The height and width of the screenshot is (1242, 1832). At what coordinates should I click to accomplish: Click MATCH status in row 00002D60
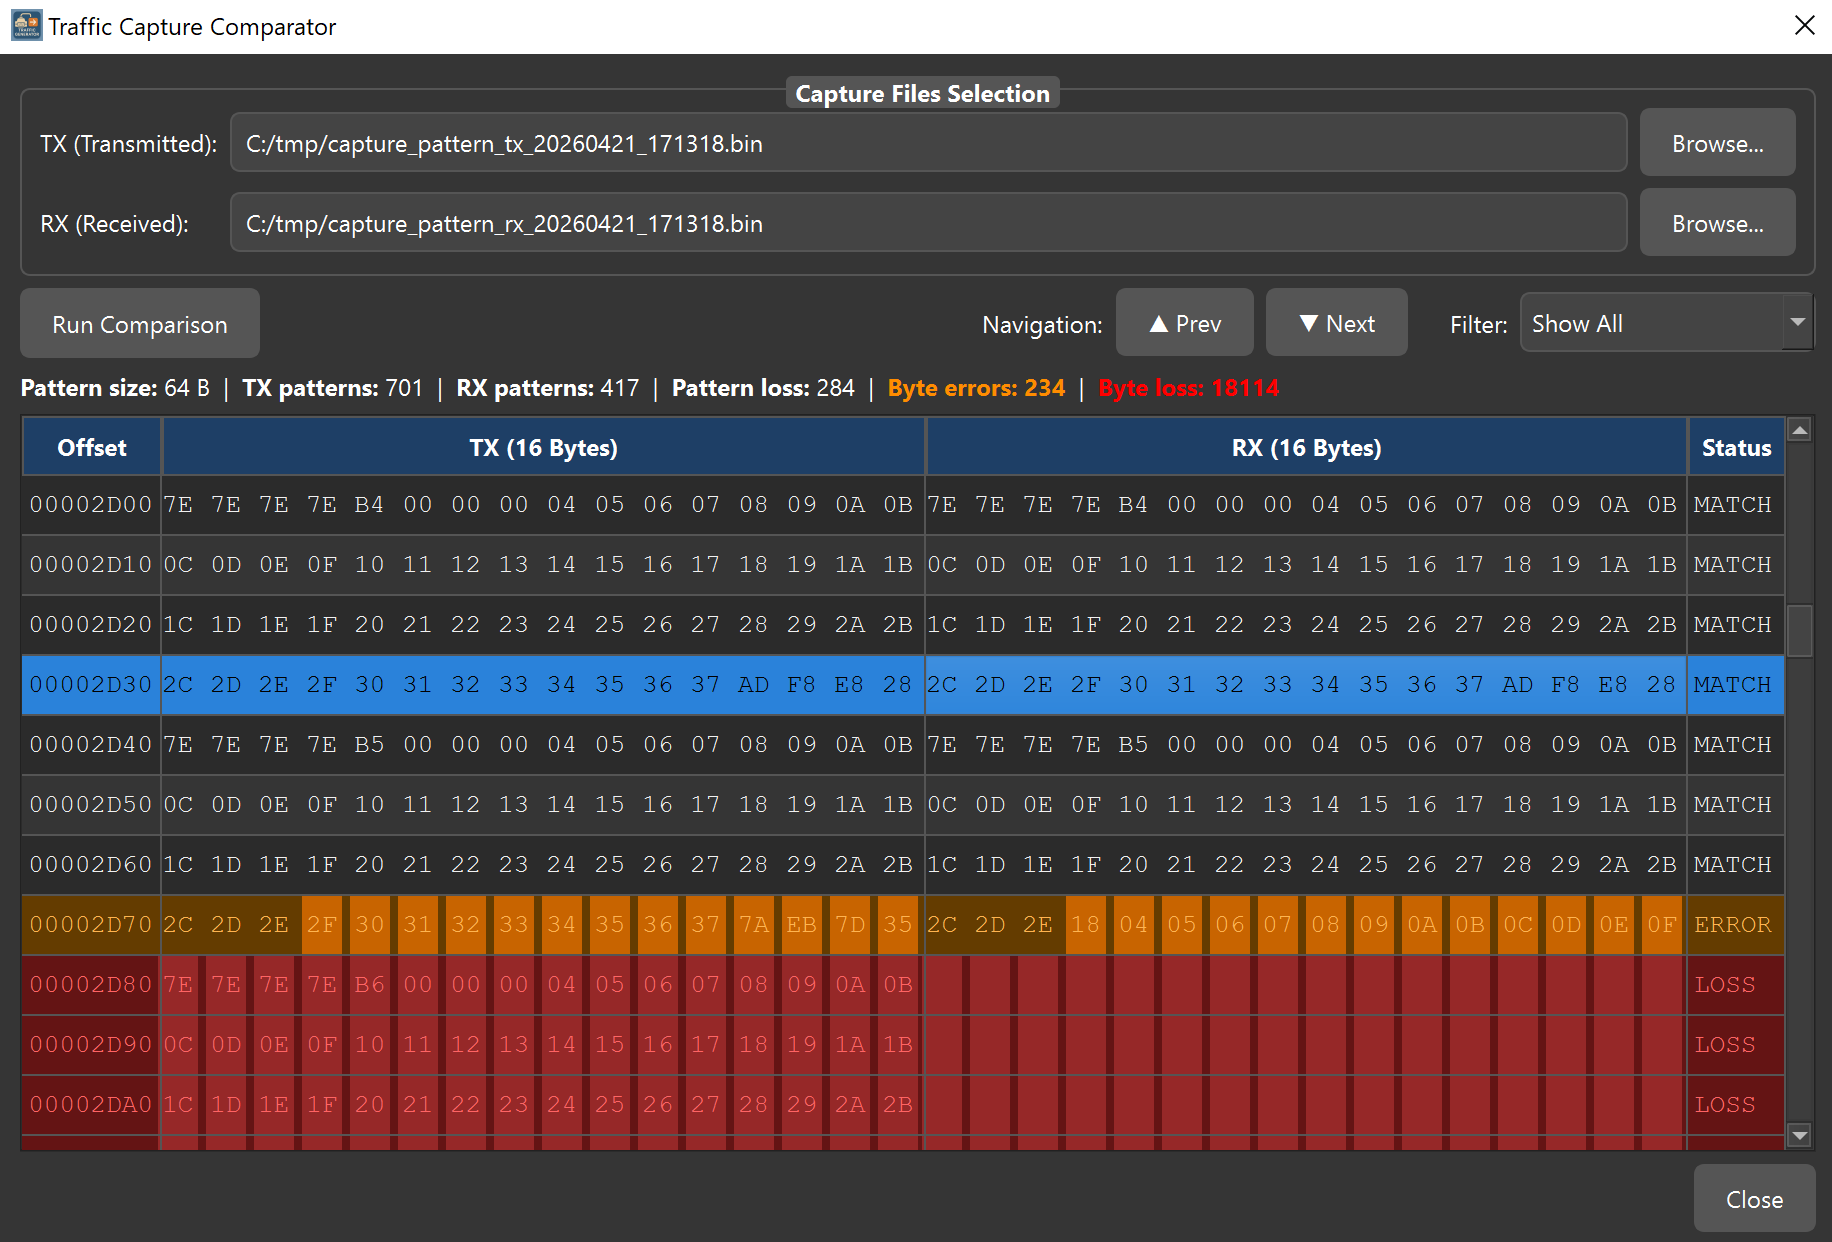pyautogui.click(x=1736, y=865)
